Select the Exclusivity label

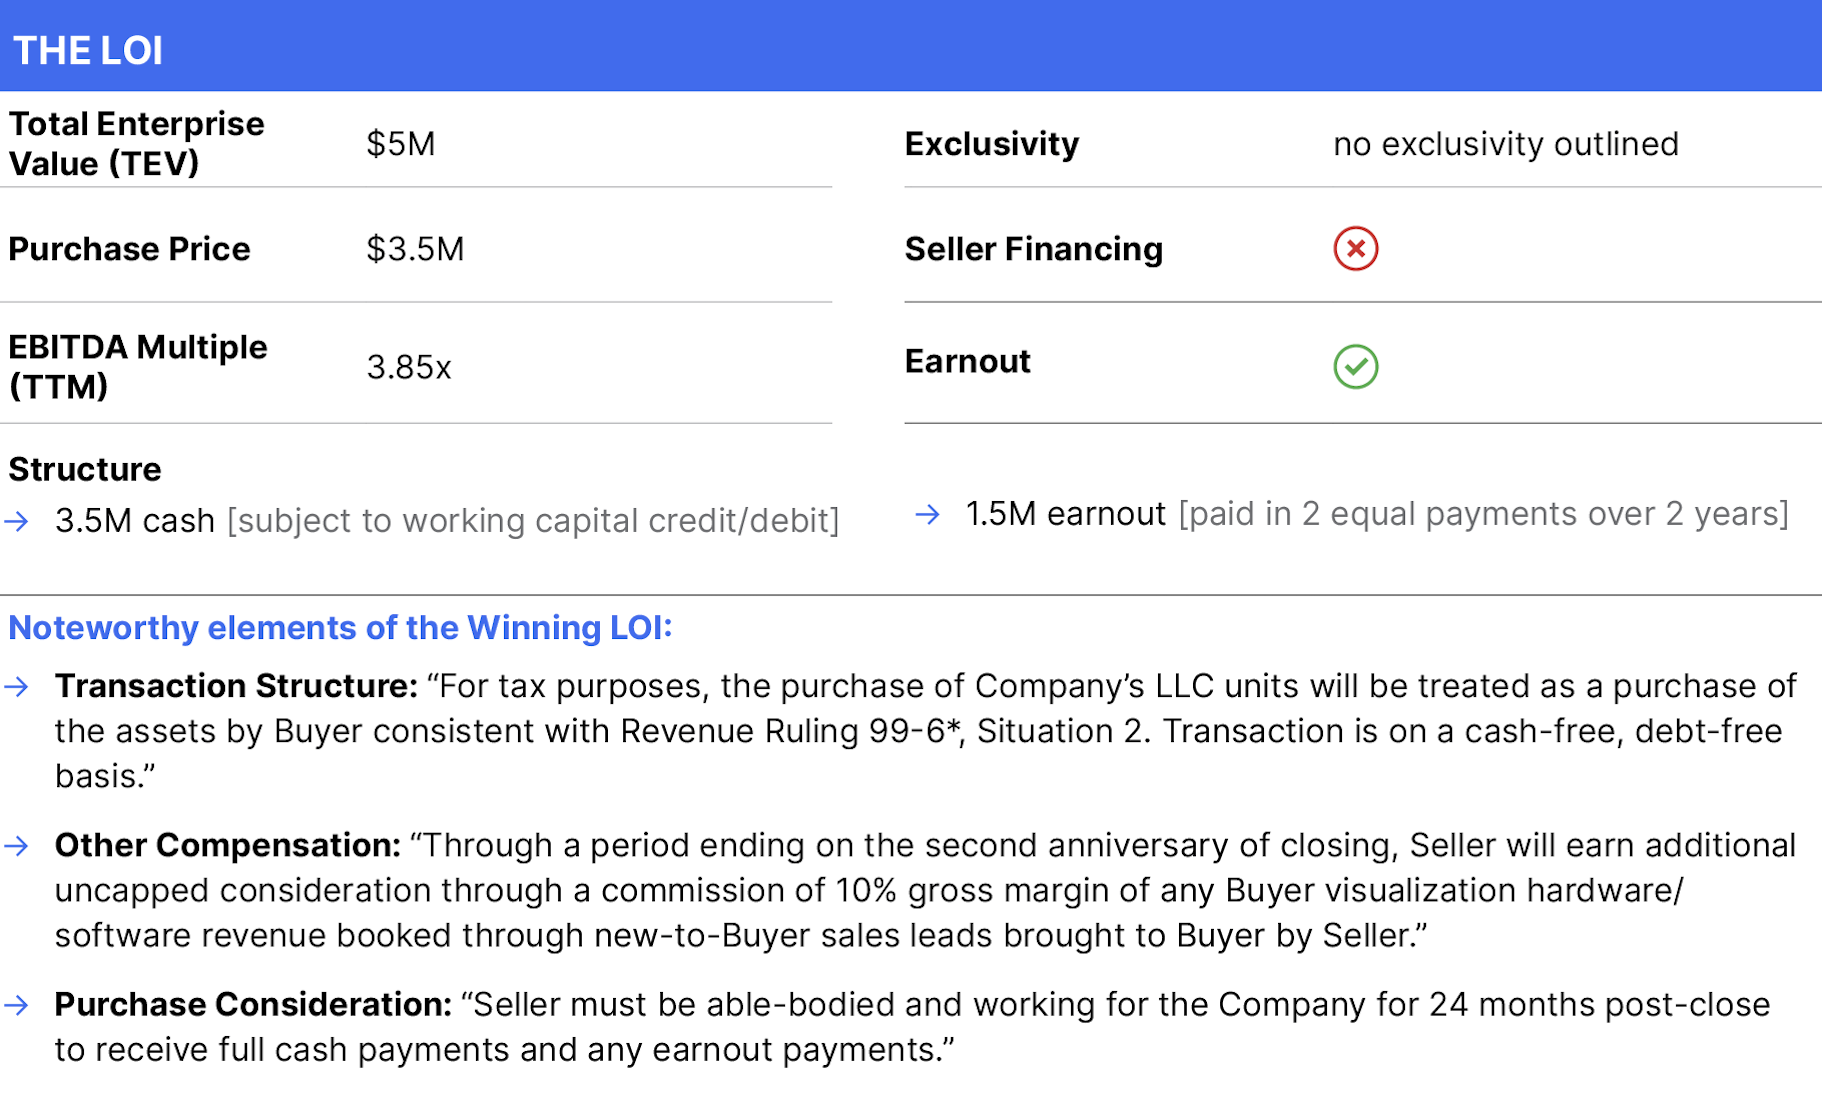pyautogui.click(x=991, y=144)
